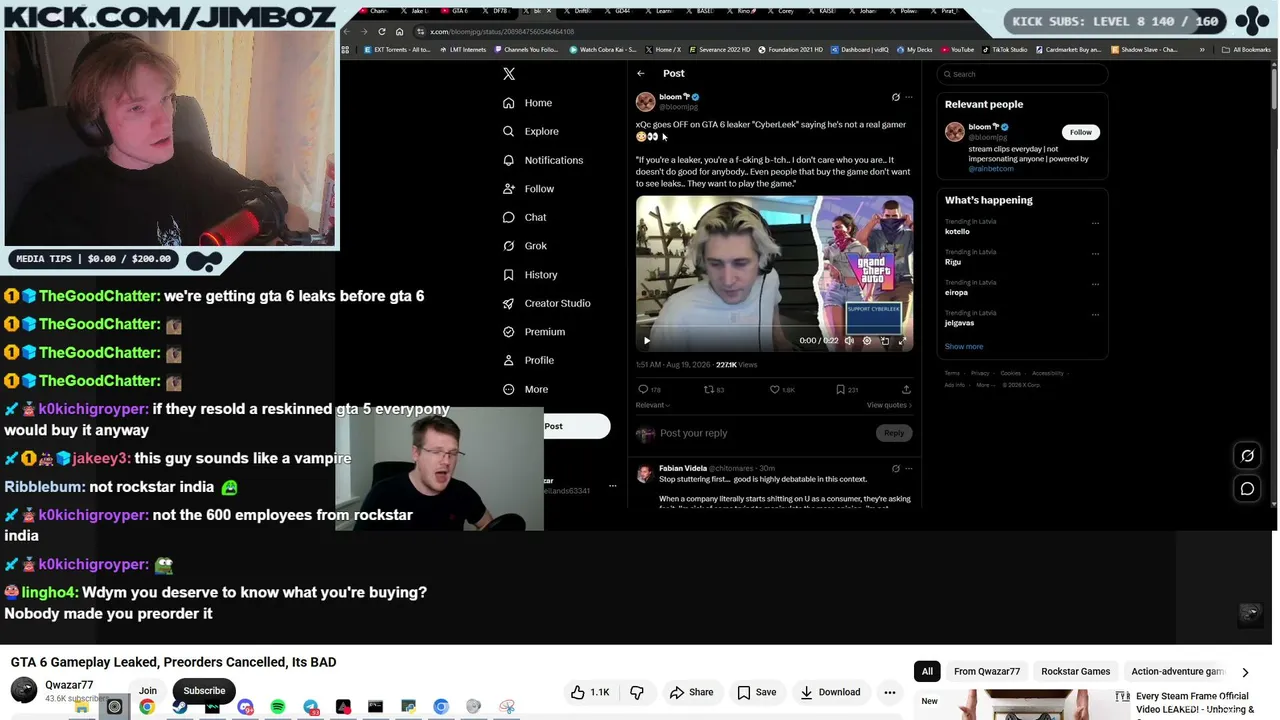Click the browser home button

pos(399,32)
